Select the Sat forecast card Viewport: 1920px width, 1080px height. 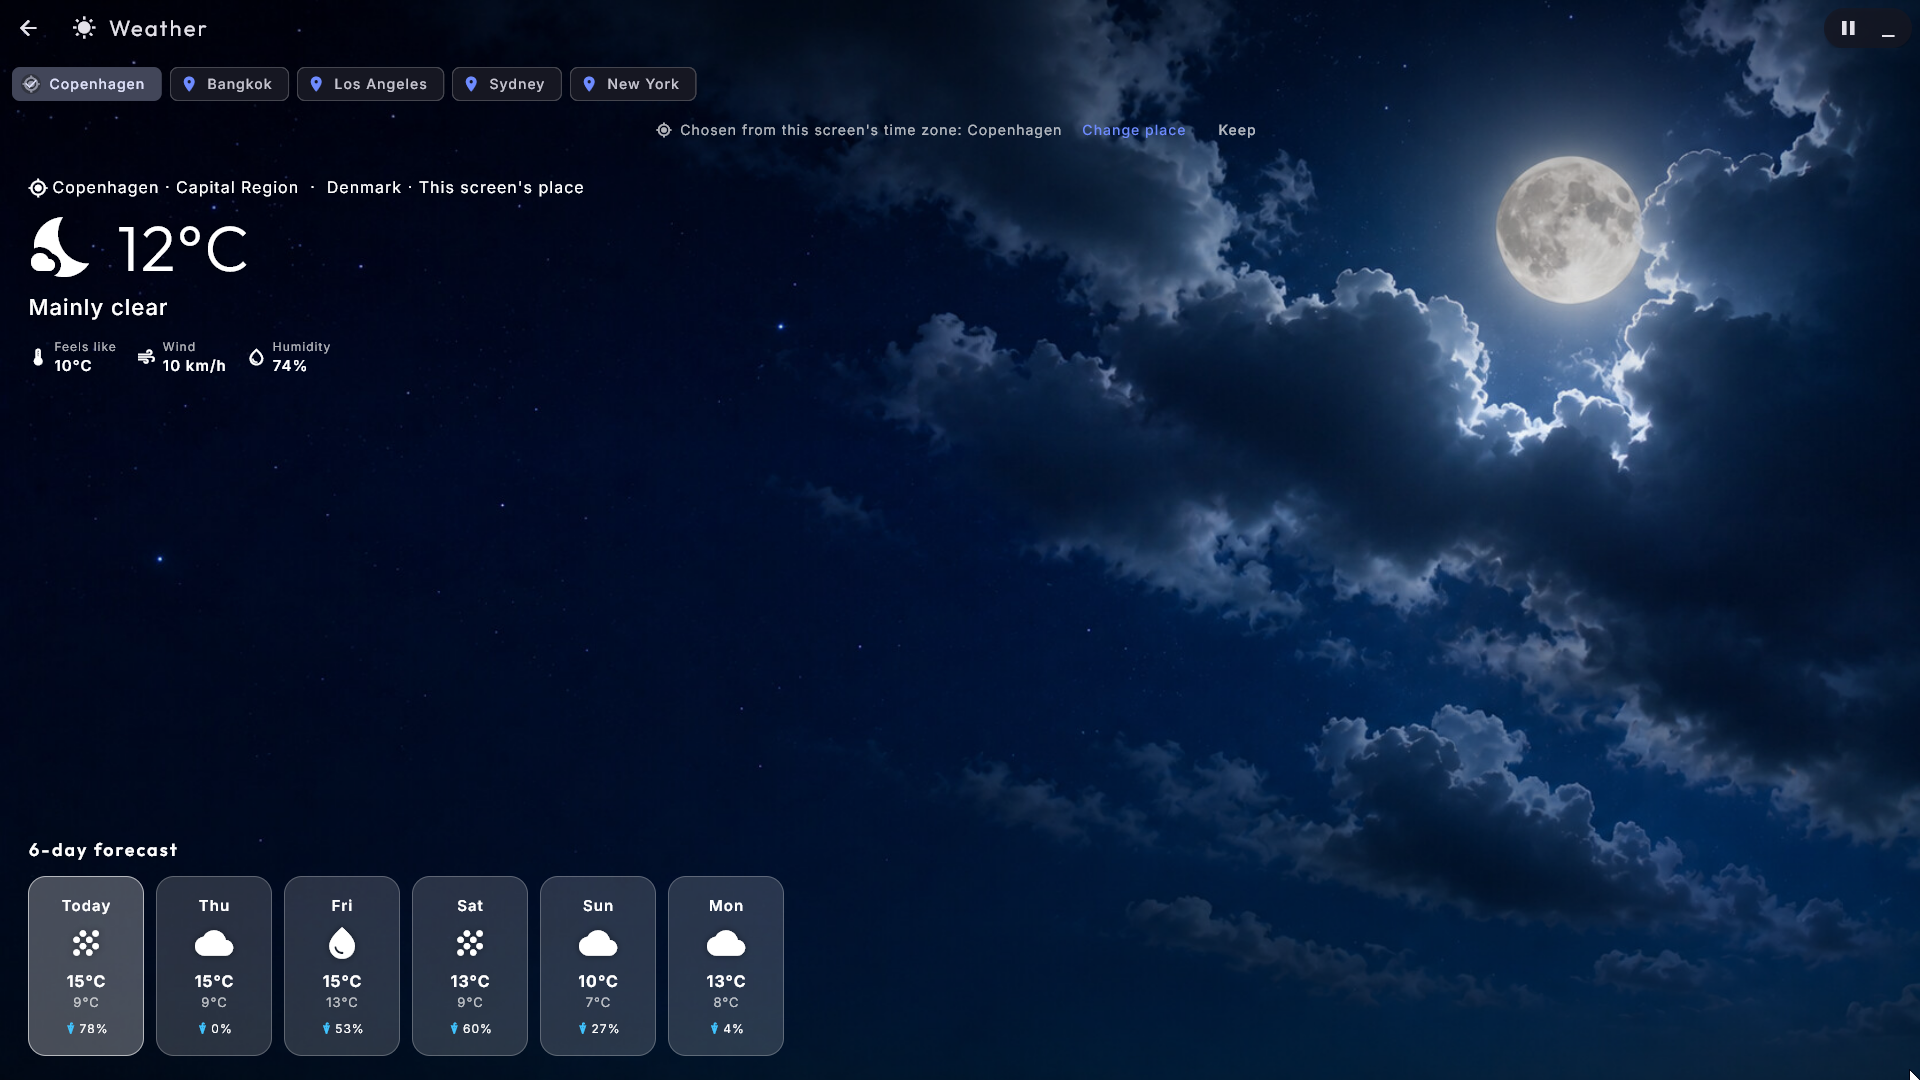pyautogui.click(x=470, y=966)
